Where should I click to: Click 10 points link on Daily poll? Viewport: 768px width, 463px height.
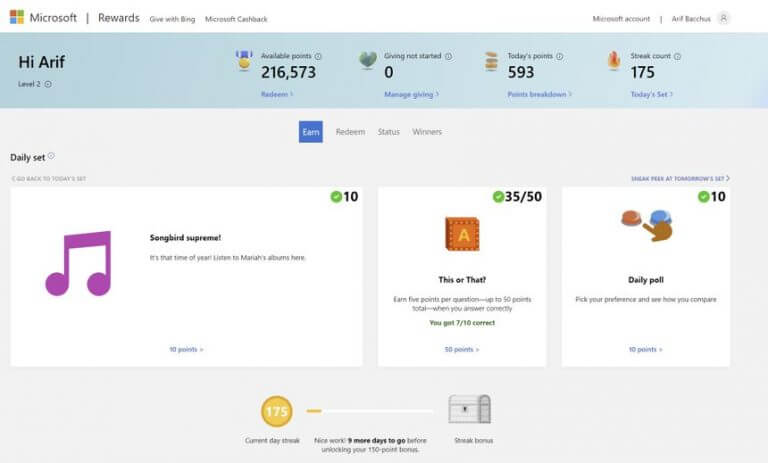646,349
